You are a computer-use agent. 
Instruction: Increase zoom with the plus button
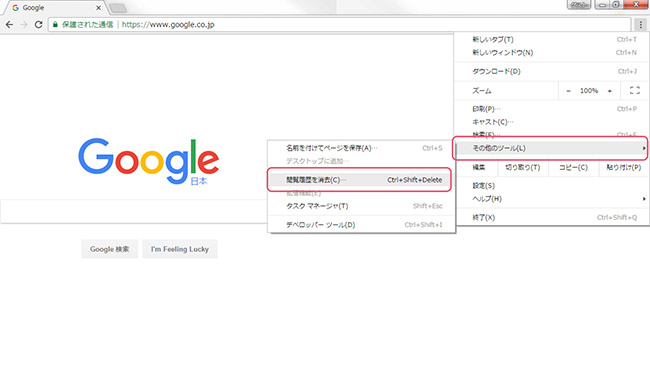(610, 91)
